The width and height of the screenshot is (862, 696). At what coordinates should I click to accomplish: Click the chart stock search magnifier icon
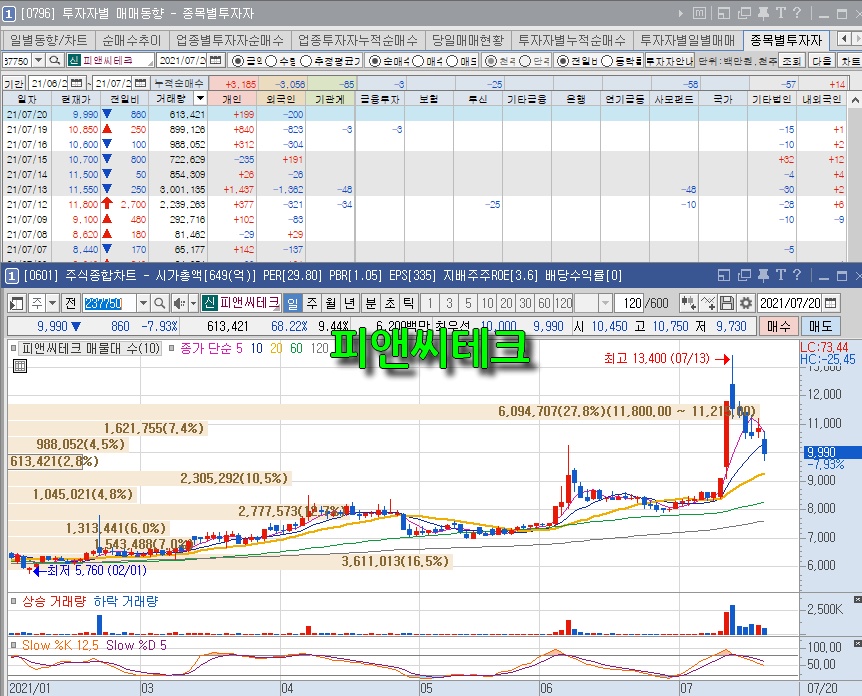(x=159, y=303)
